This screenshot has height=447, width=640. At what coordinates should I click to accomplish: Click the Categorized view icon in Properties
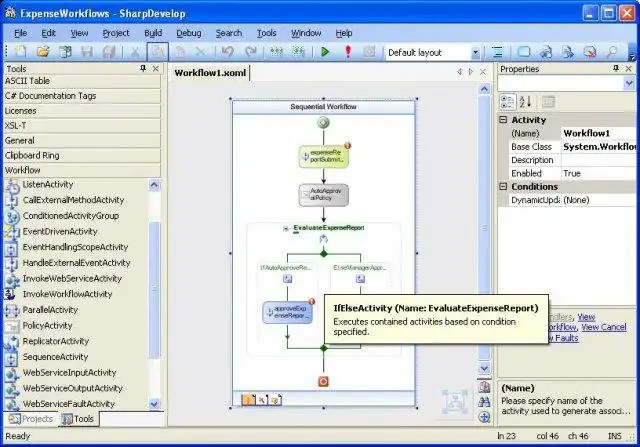coord(507,102)
